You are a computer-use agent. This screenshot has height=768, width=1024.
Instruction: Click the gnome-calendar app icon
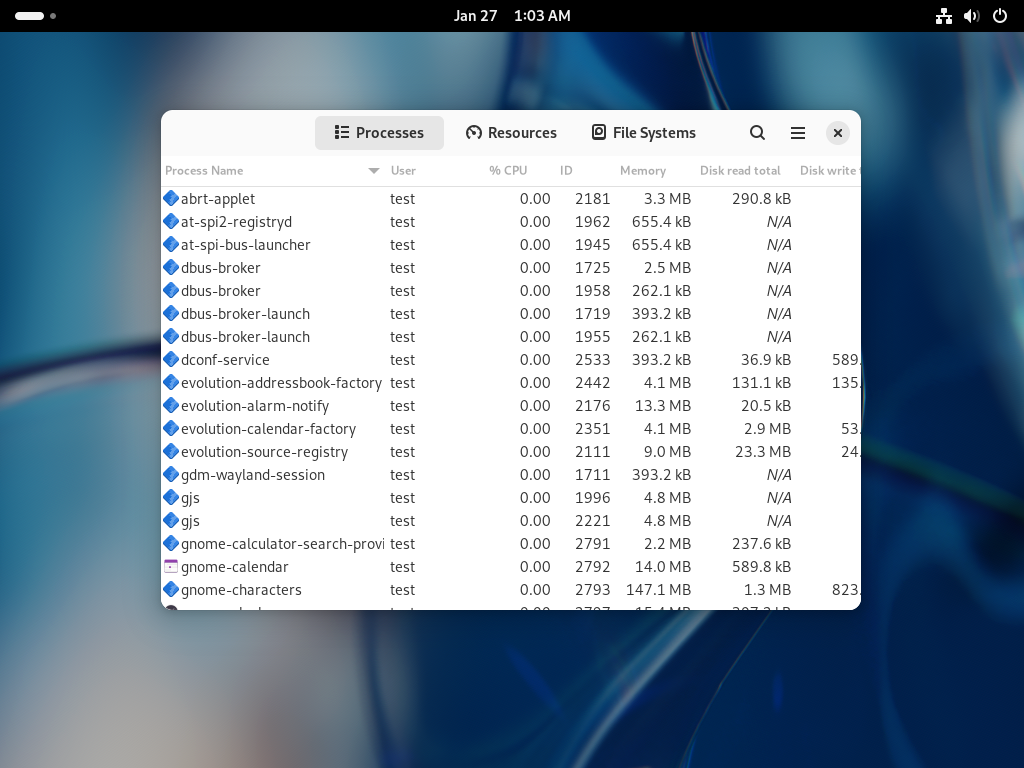(171, 566)
